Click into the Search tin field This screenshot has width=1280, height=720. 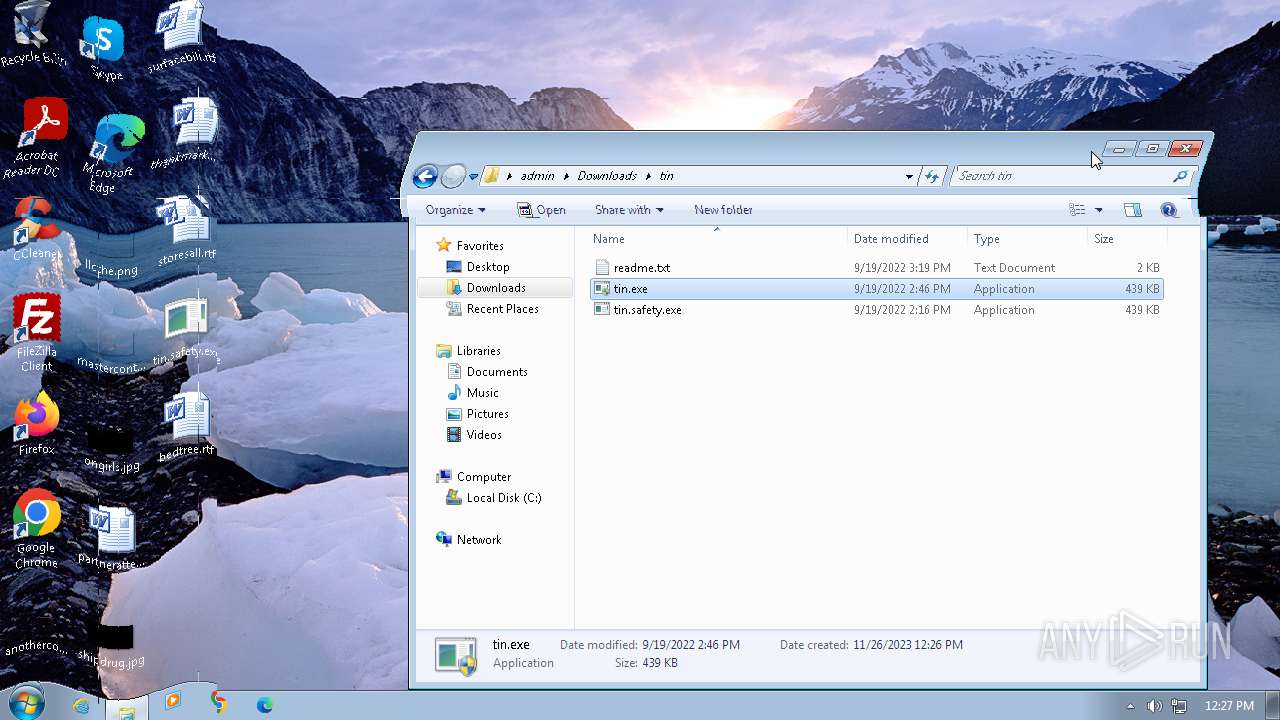point(1061,176)
